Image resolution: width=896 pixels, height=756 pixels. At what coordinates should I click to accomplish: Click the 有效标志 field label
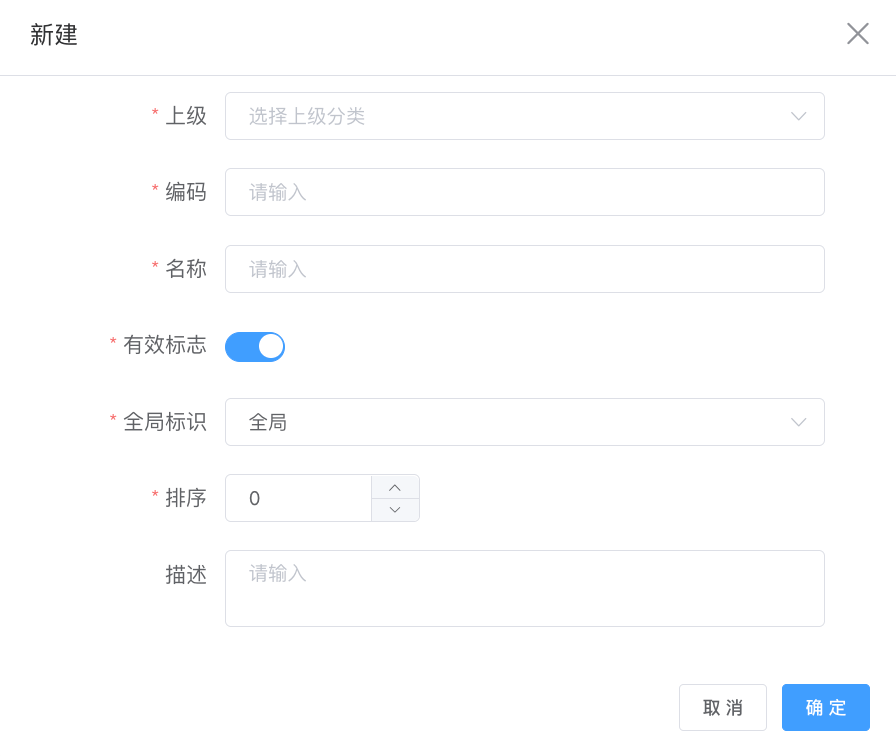[x=164, y=345]
